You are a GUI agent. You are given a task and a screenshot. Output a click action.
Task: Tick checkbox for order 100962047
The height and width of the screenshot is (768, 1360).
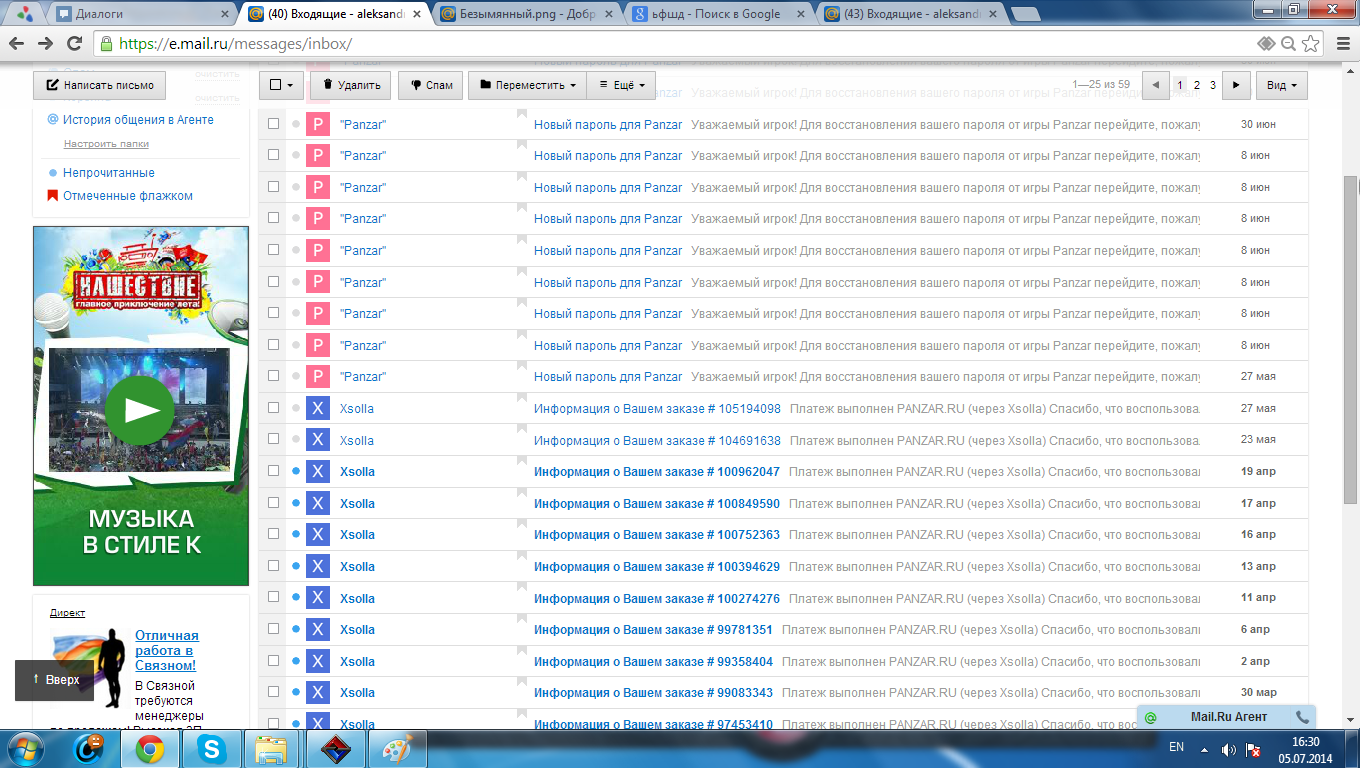coord(273,471)
